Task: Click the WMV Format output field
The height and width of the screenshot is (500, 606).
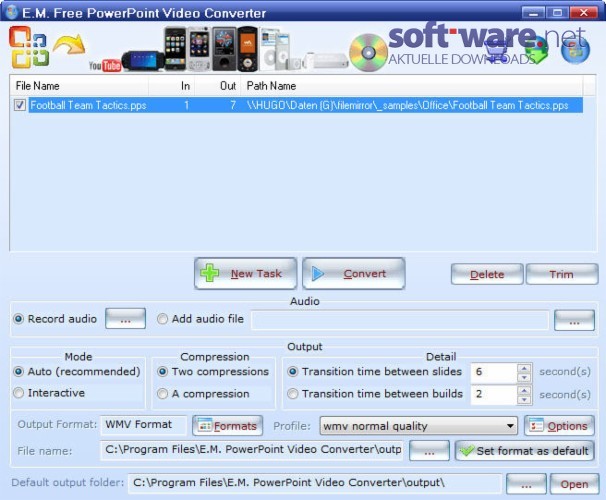Action: [143, 425]
